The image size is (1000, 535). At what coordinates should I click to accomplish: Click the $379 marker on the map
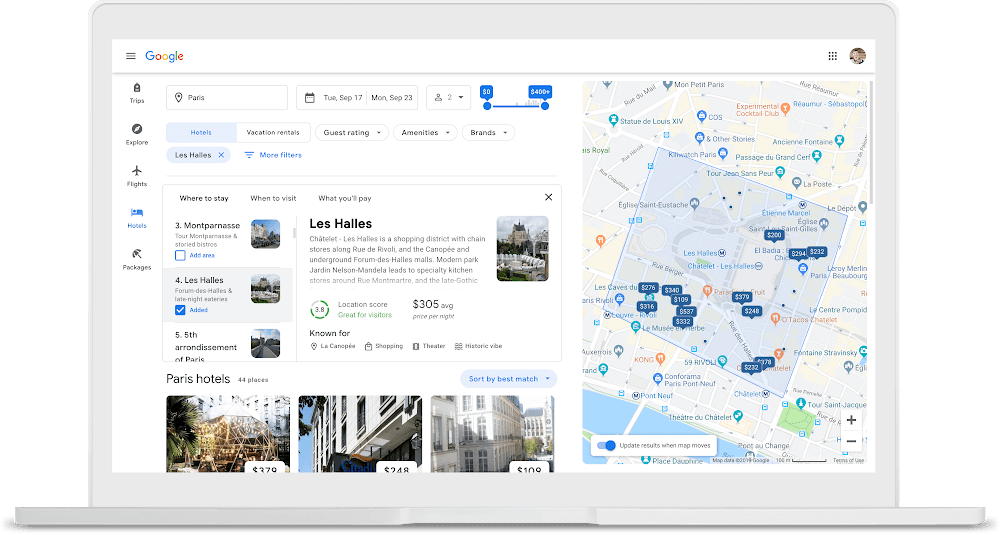click(742, 297)
